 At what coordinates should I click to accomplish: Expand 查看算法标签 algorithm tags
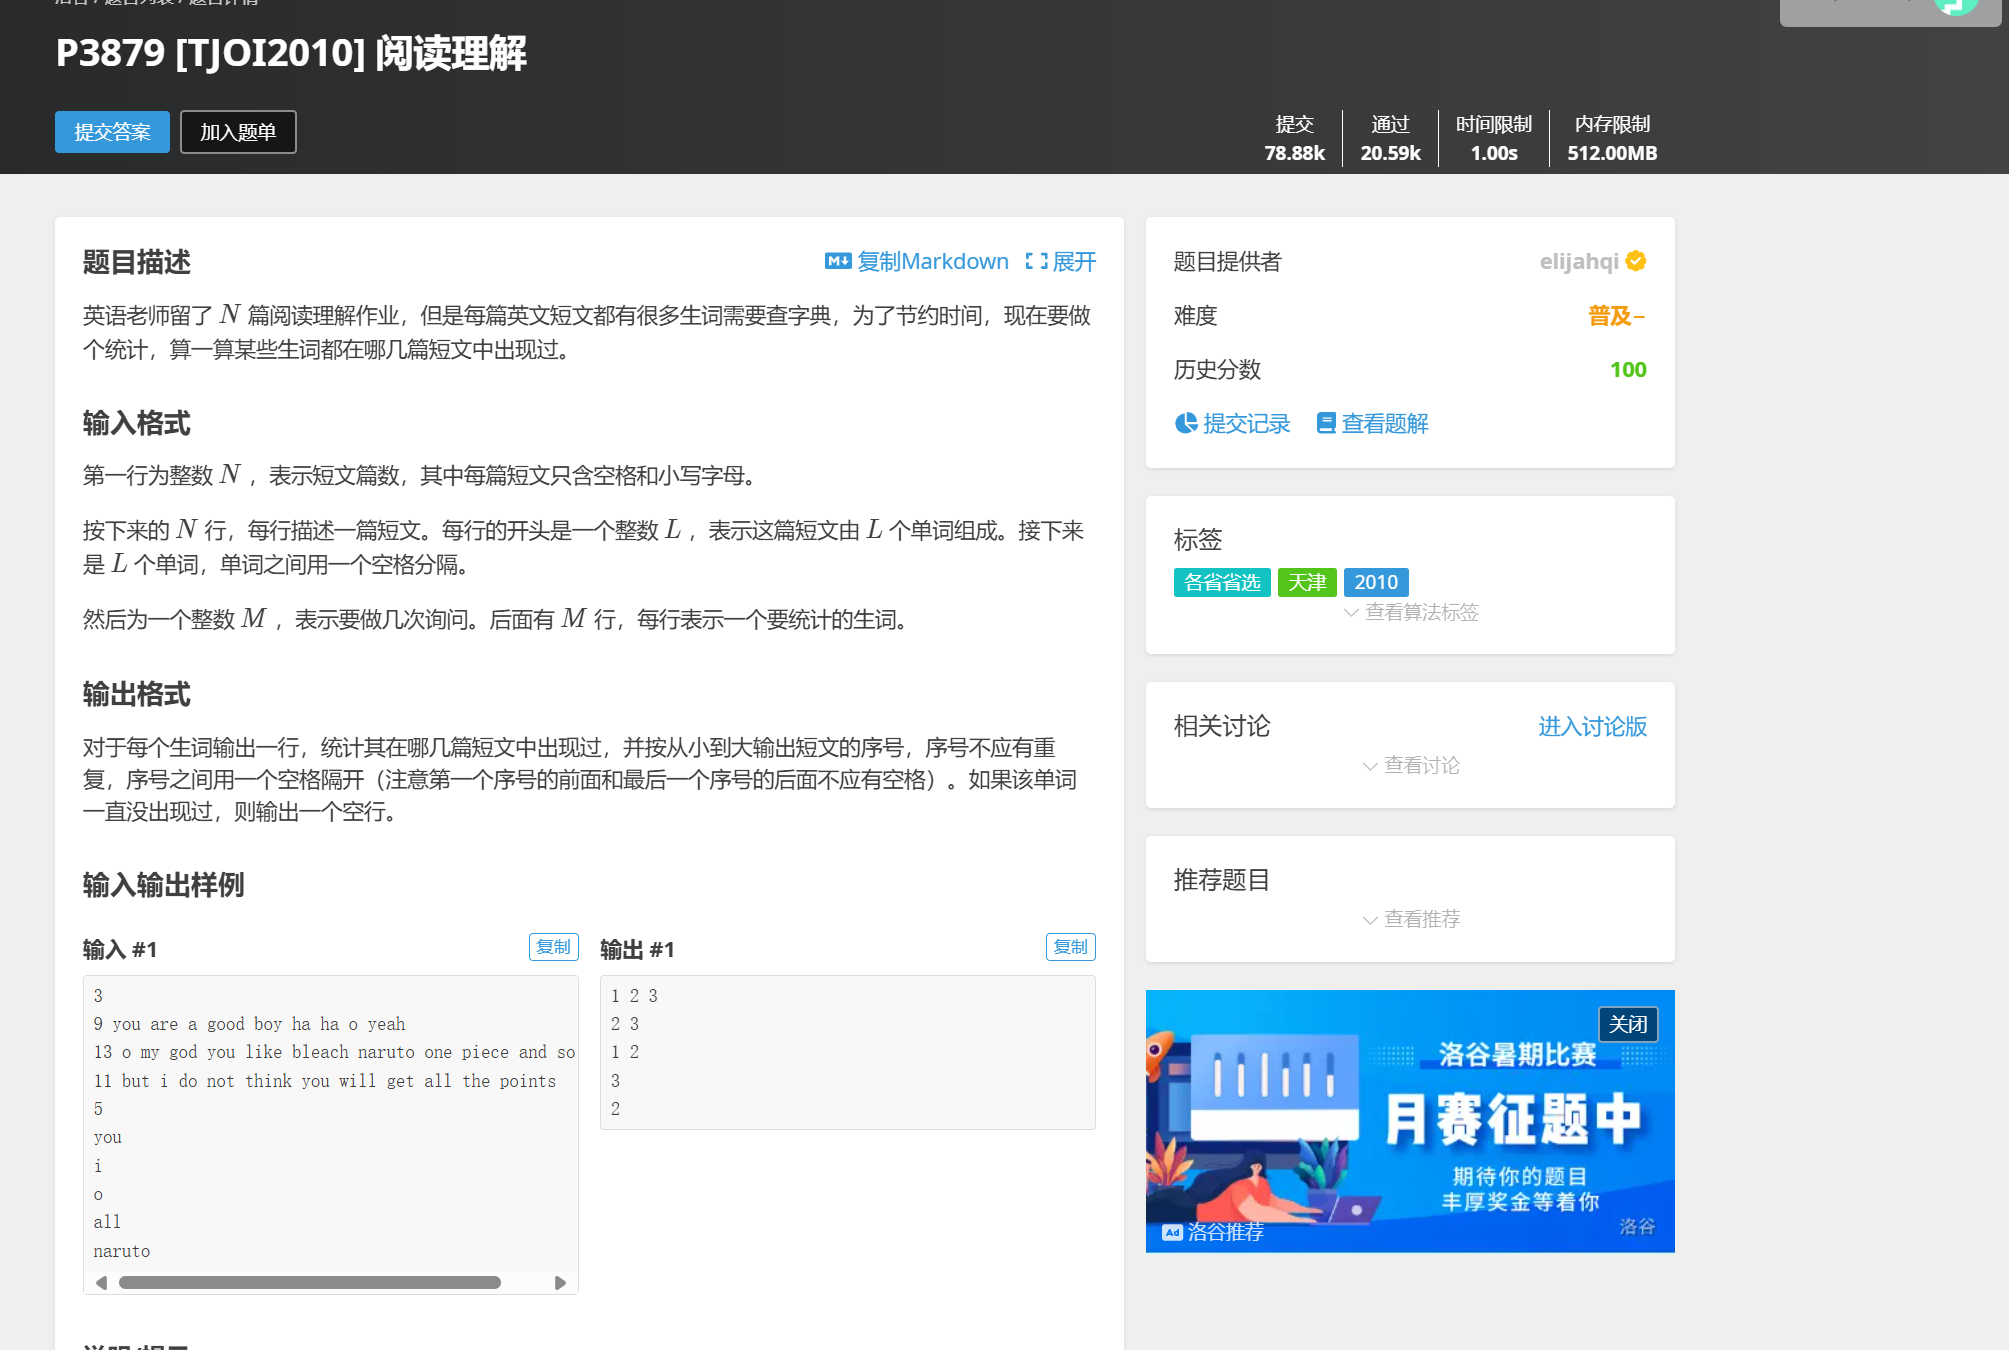click(1410, 612)
